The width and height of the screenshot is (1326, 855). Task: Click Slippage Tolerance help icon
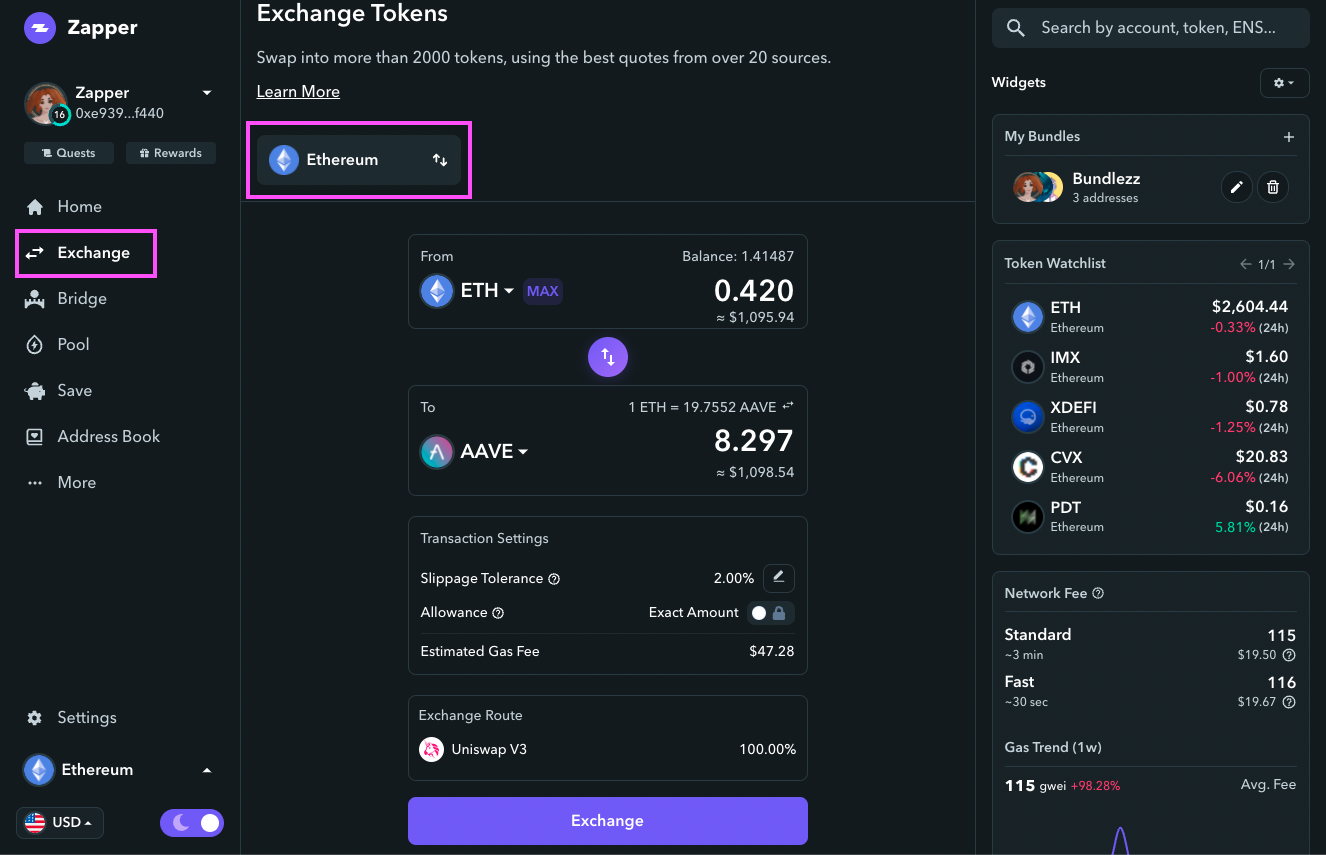[554, 579]
